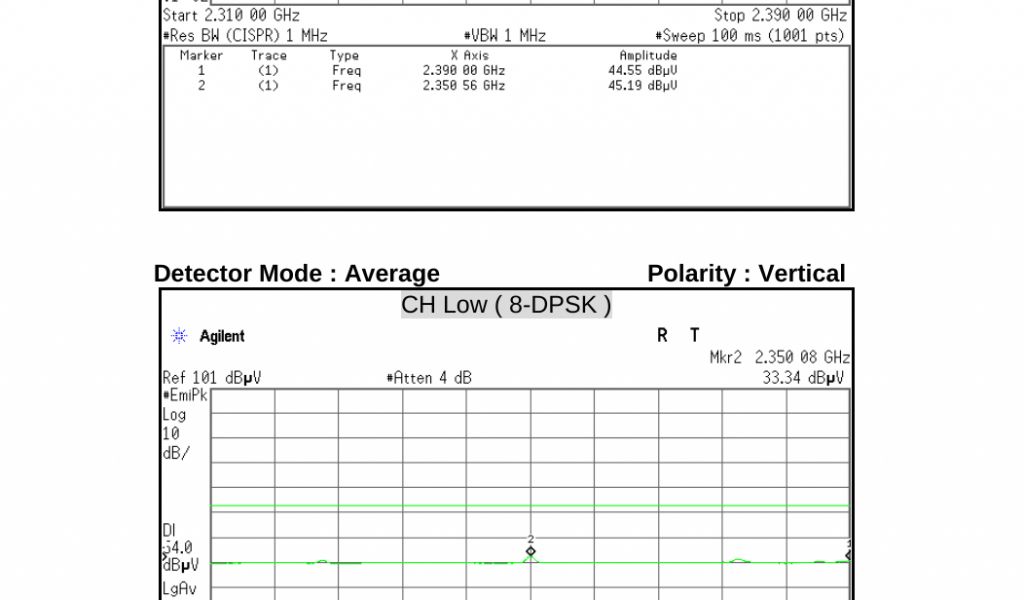Click the DI display line indicator arrow
This screenshot has height=600, width=1024.
pyautogui.click(x=165, y=555)
